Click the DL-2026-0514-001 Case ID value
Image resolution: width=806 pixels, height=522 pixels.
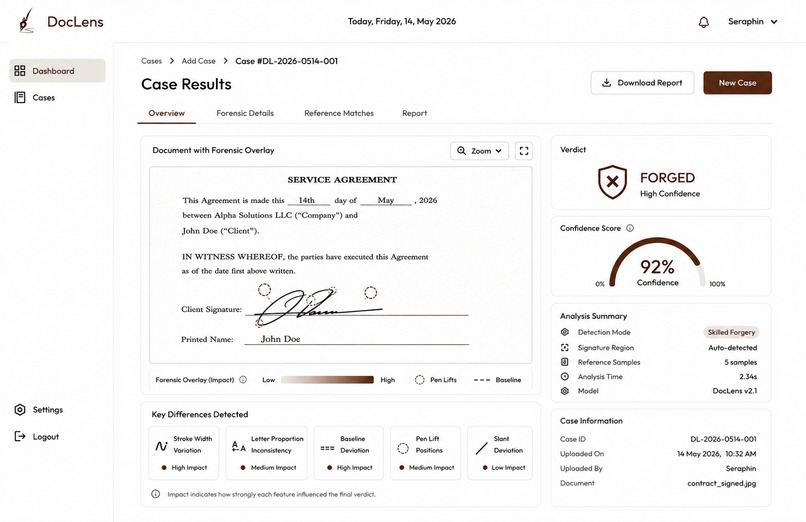[x=723, y=439]
